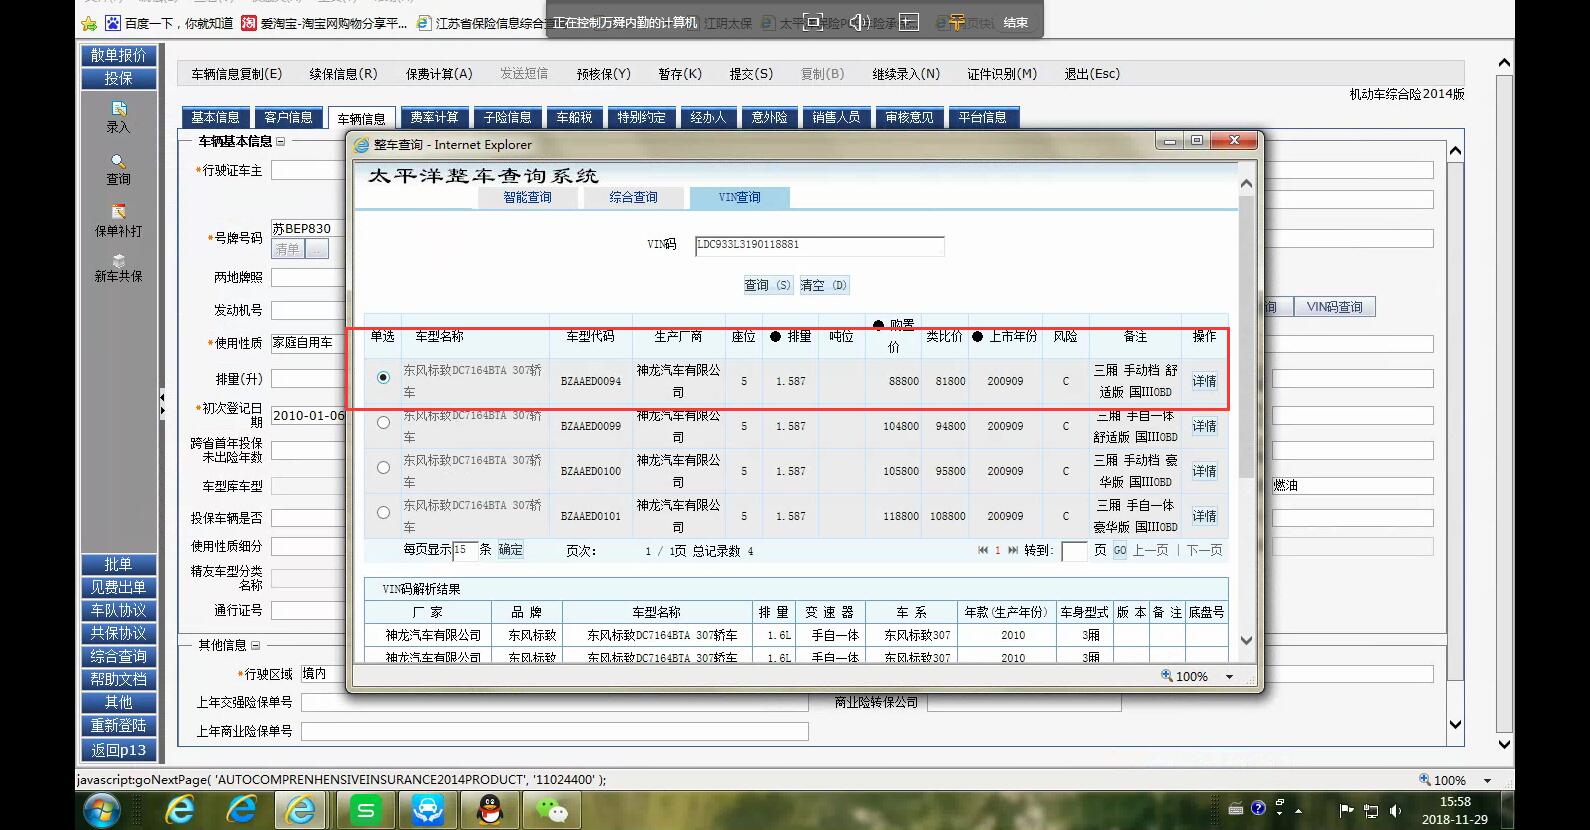The width and height of the screenshot is (1590, 830).
Task: Click 结束 on remote control bar
Action: [1015, 22]
